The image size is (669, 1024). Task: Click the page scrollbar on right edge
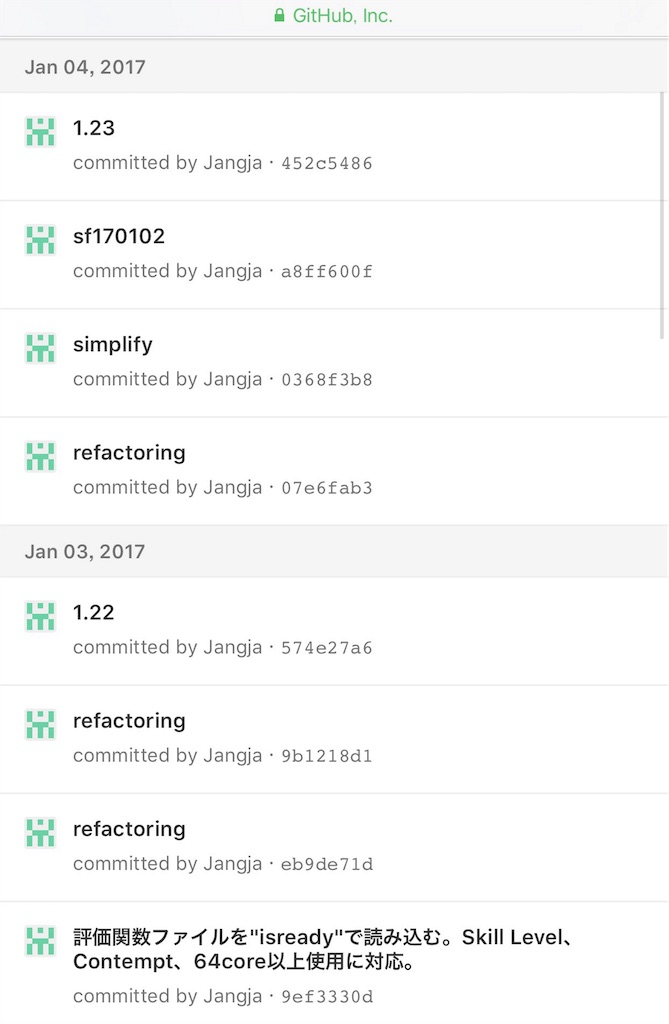point(662,216)
